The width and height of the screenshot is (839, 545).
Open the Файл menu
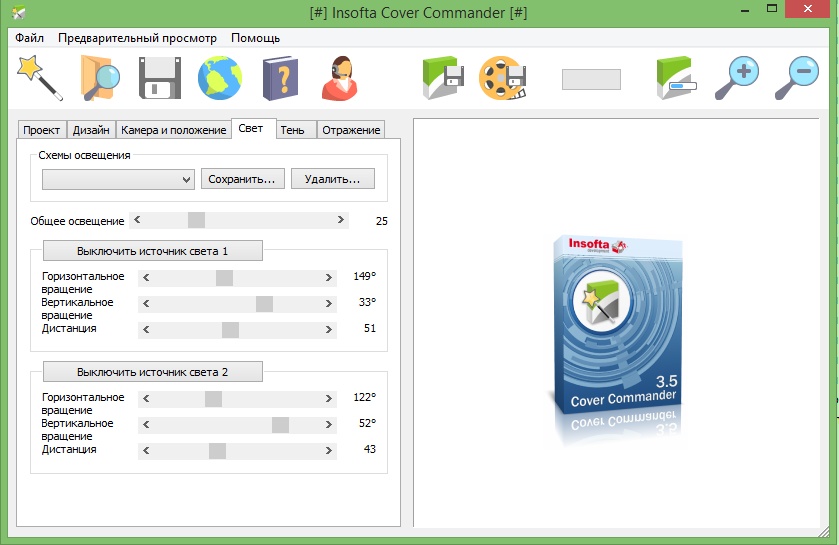[29, 38]
